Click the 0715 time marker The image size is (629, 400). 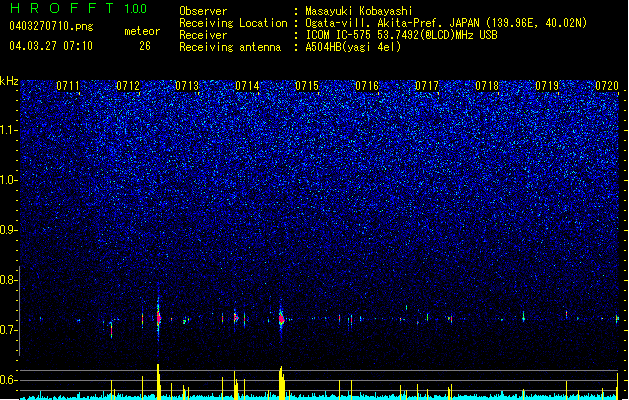coord(307,86)
